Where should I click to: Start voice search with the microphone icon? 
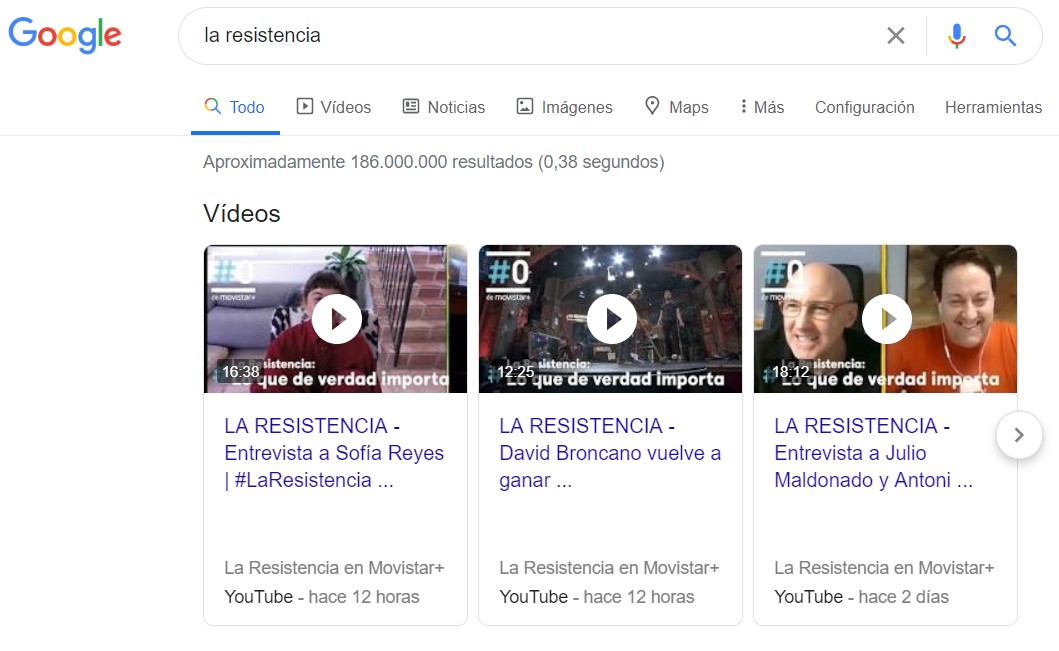tap(957, 36)
